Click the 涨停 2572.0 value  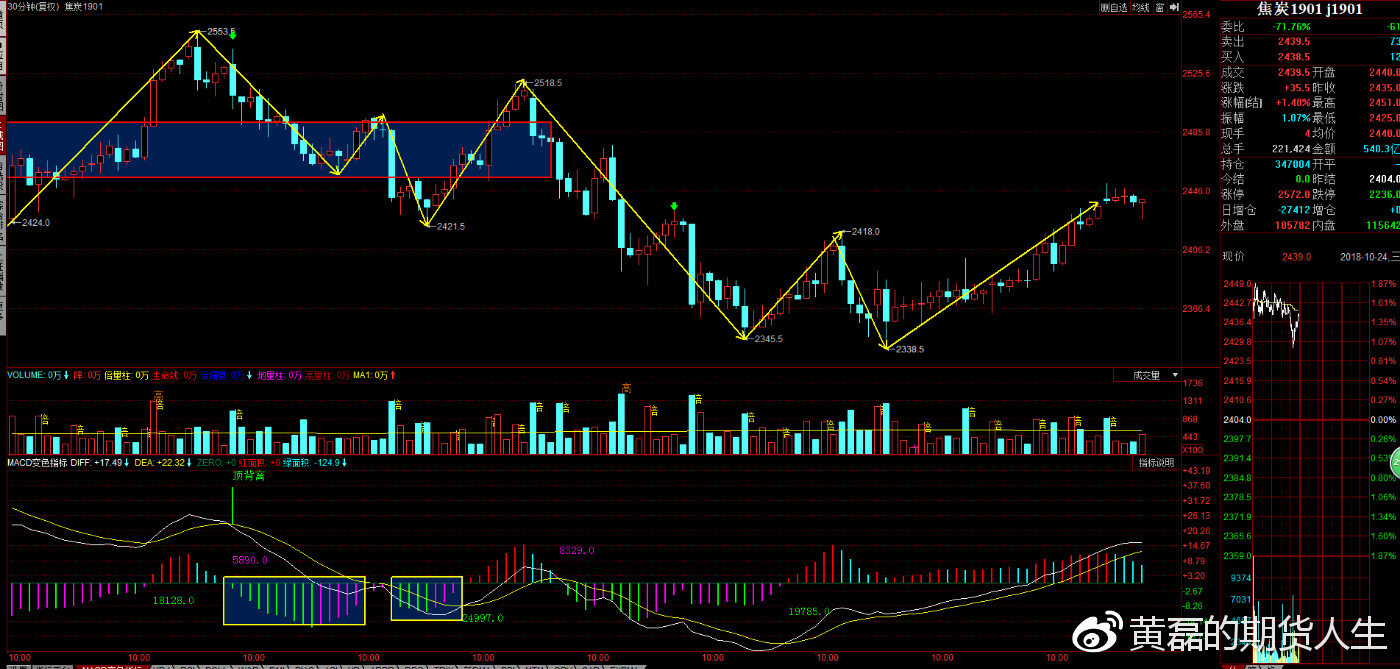1295,193
